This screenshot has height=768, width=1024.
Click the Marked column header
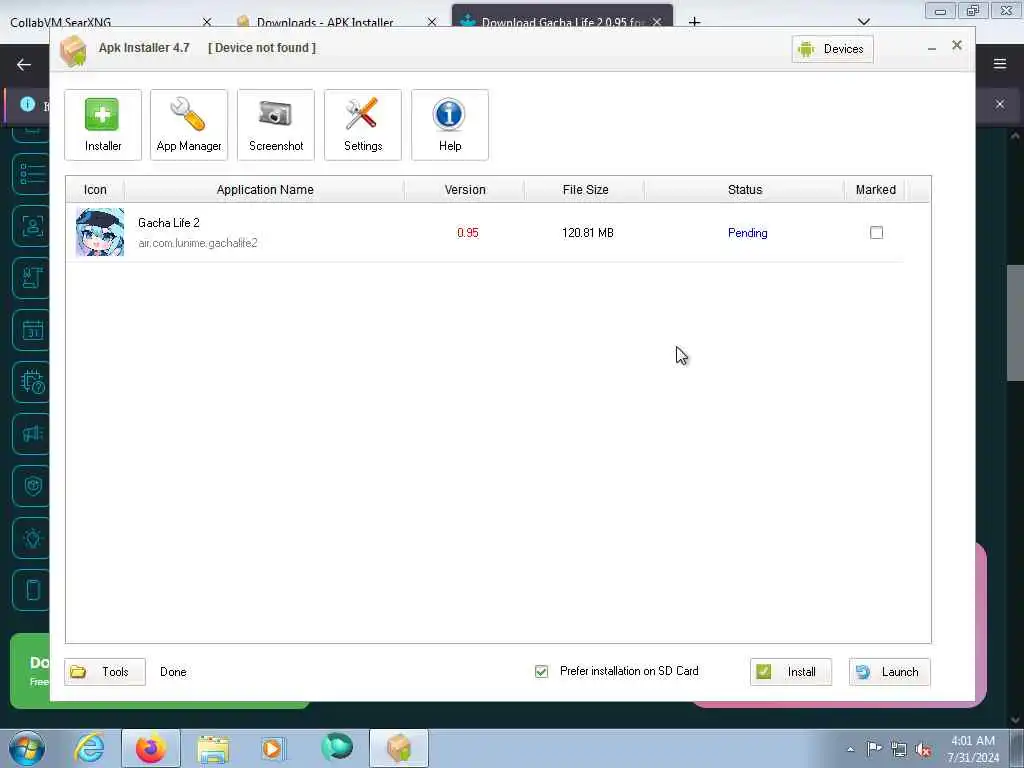[875, 189]
